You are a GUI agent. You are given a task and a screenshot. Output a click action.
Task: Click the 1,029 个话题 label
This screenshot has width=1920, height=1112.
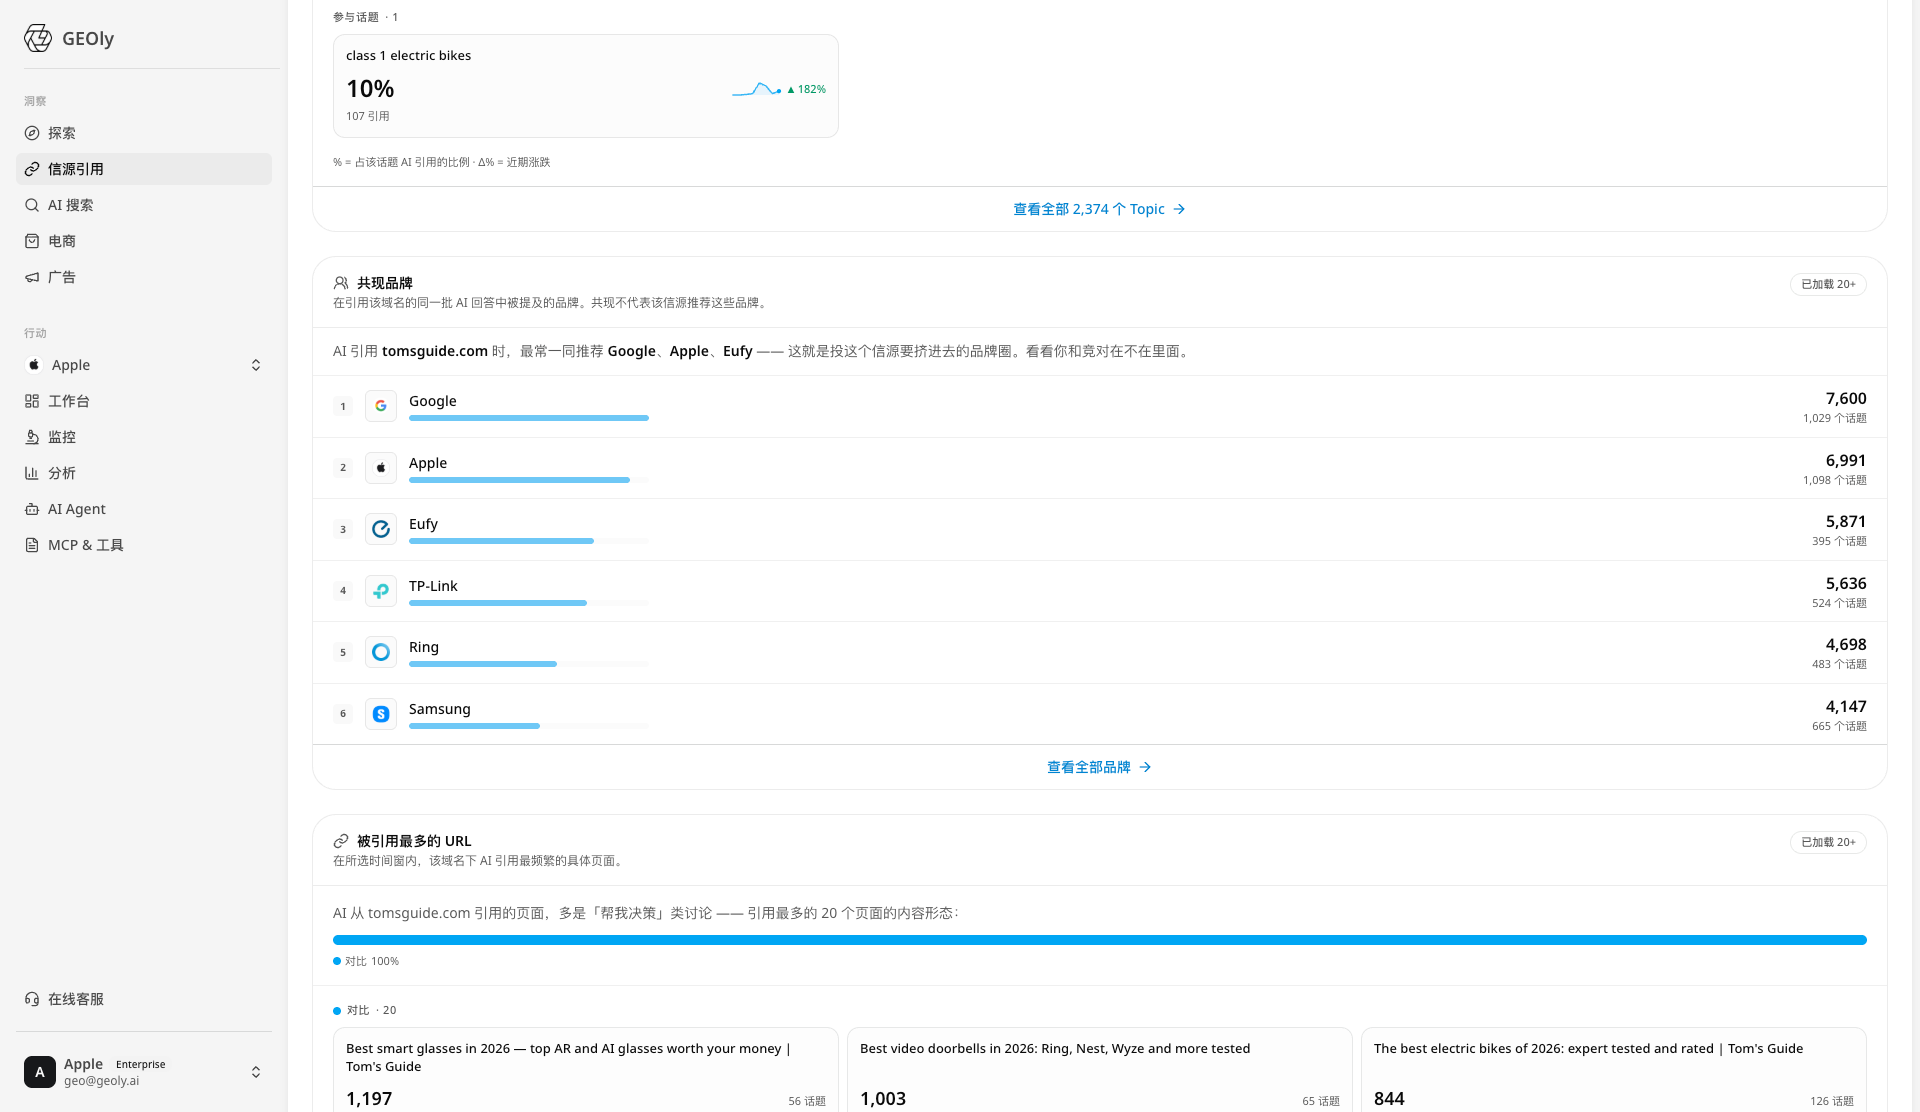point(1834,418)
